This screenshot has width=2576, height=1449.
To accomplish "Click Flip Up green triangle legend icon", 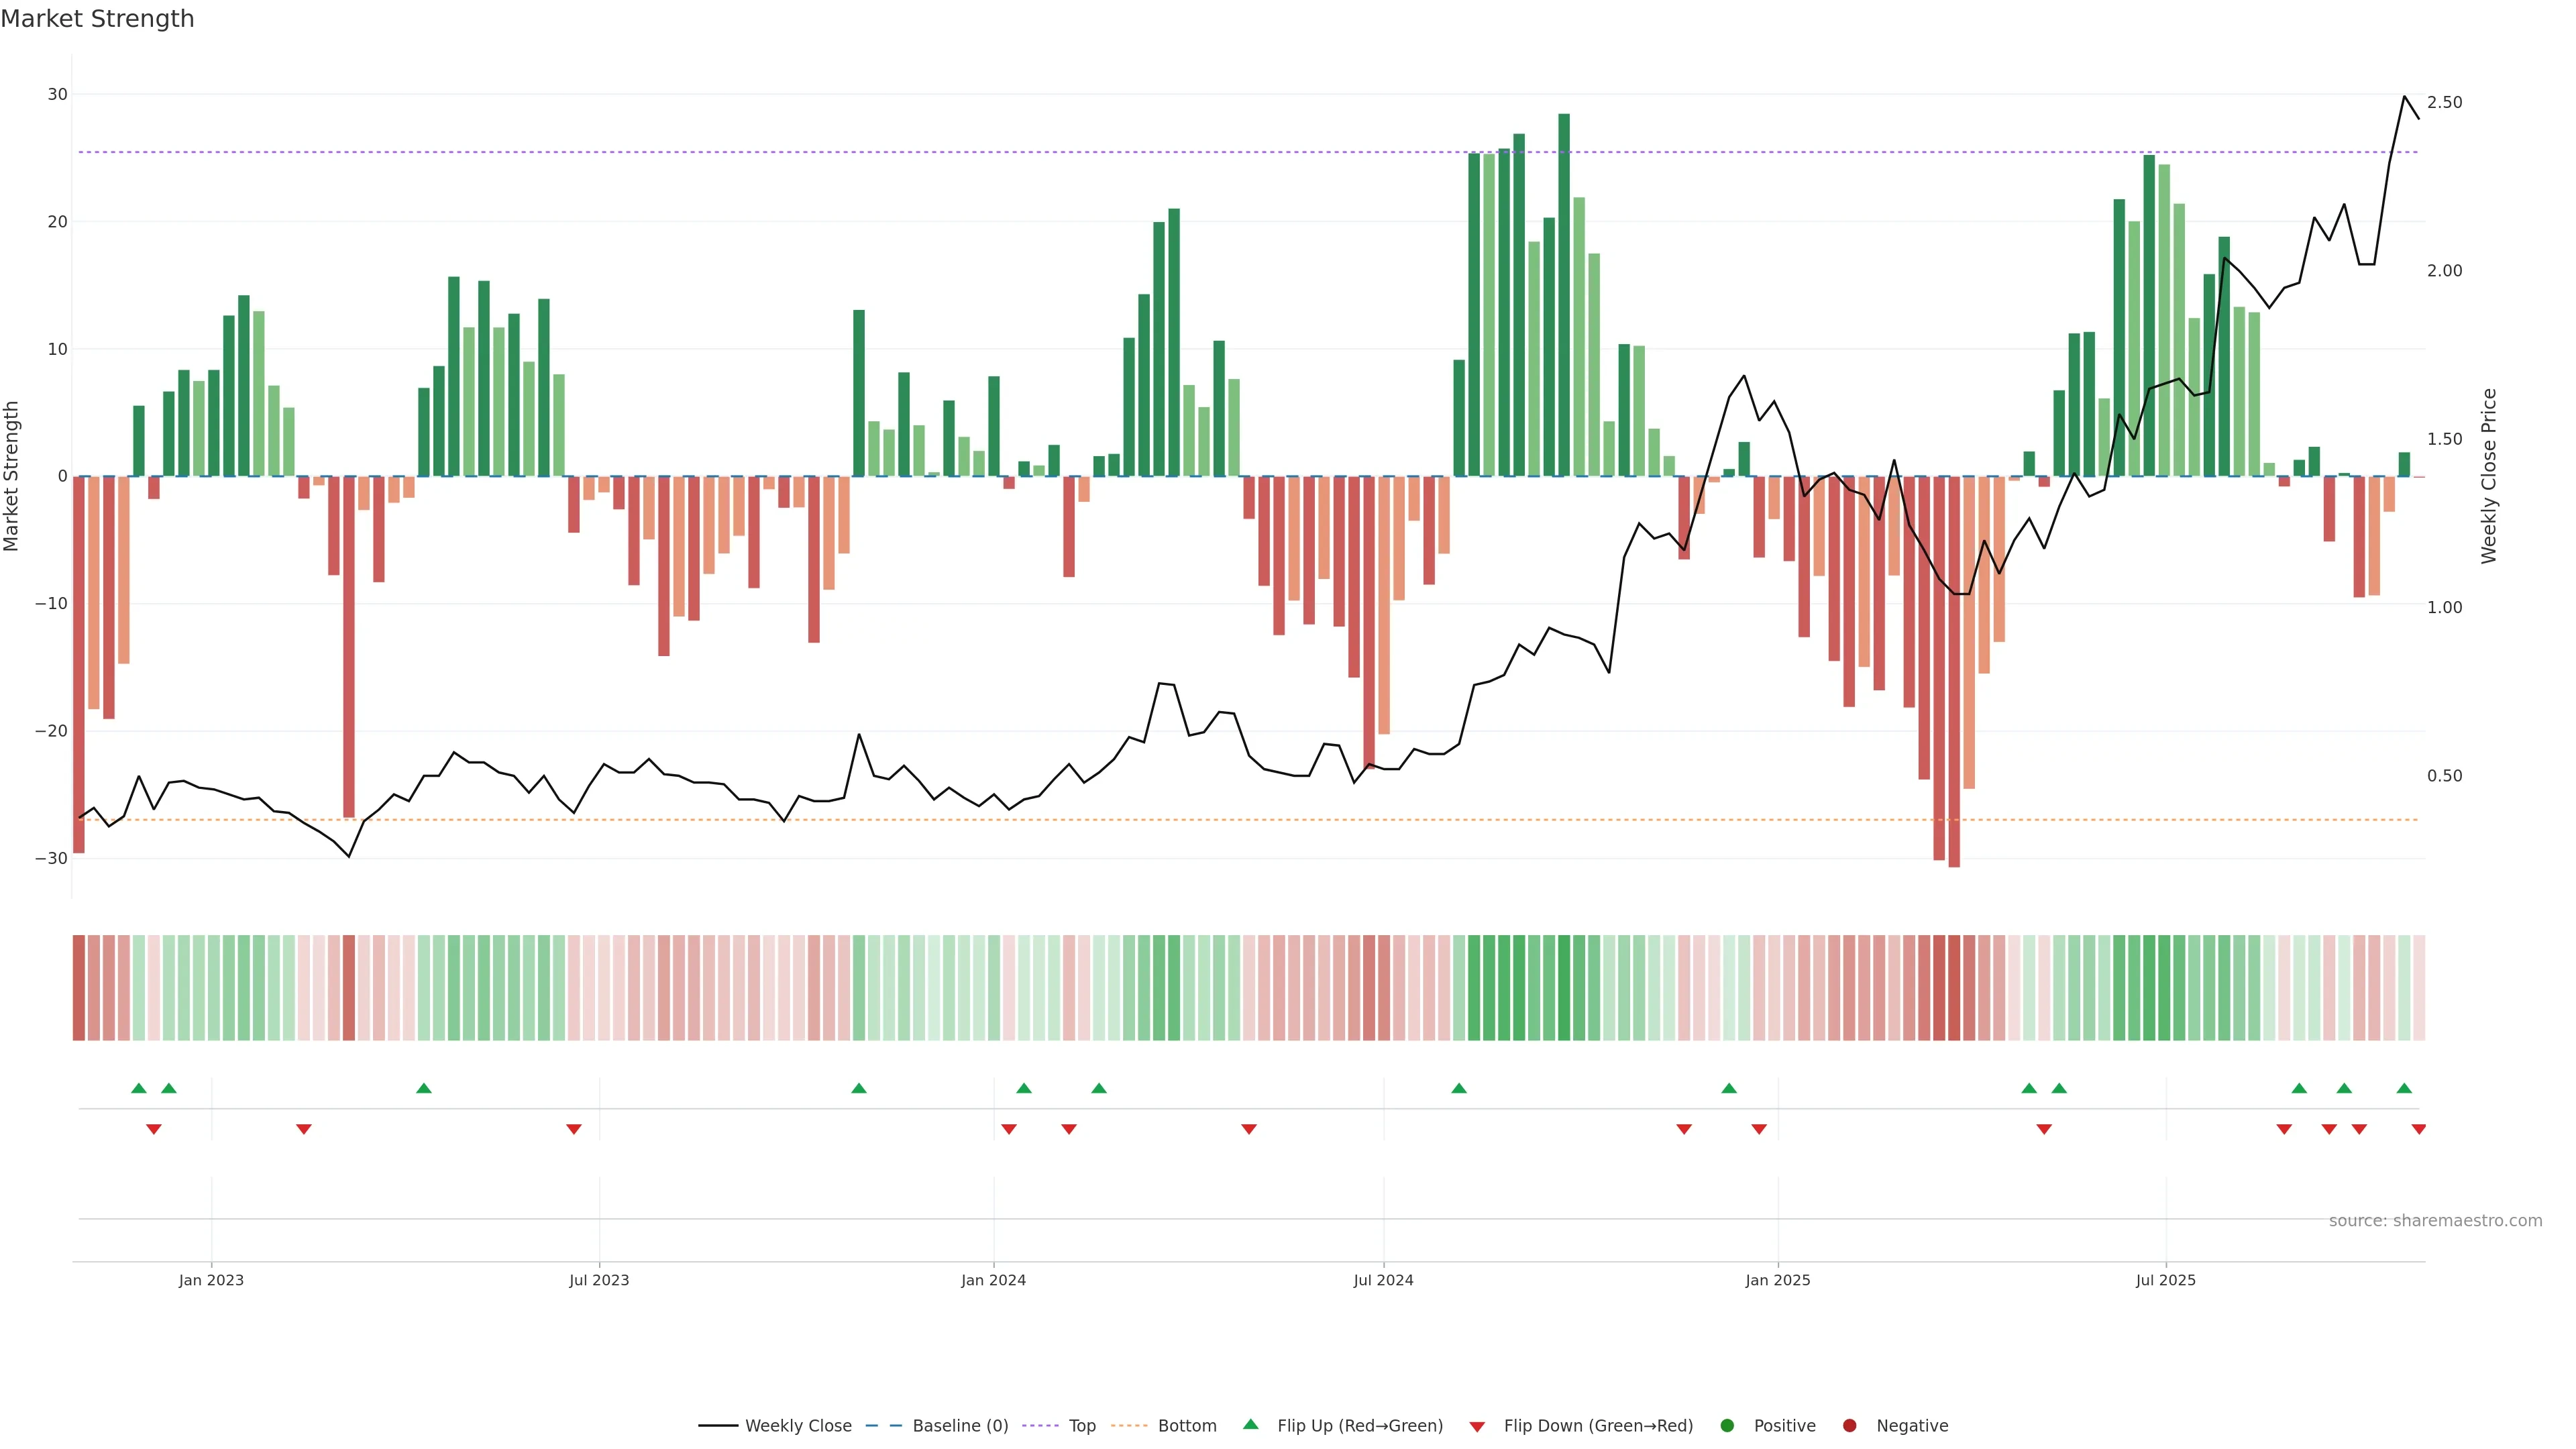I will point(1250,1425).
